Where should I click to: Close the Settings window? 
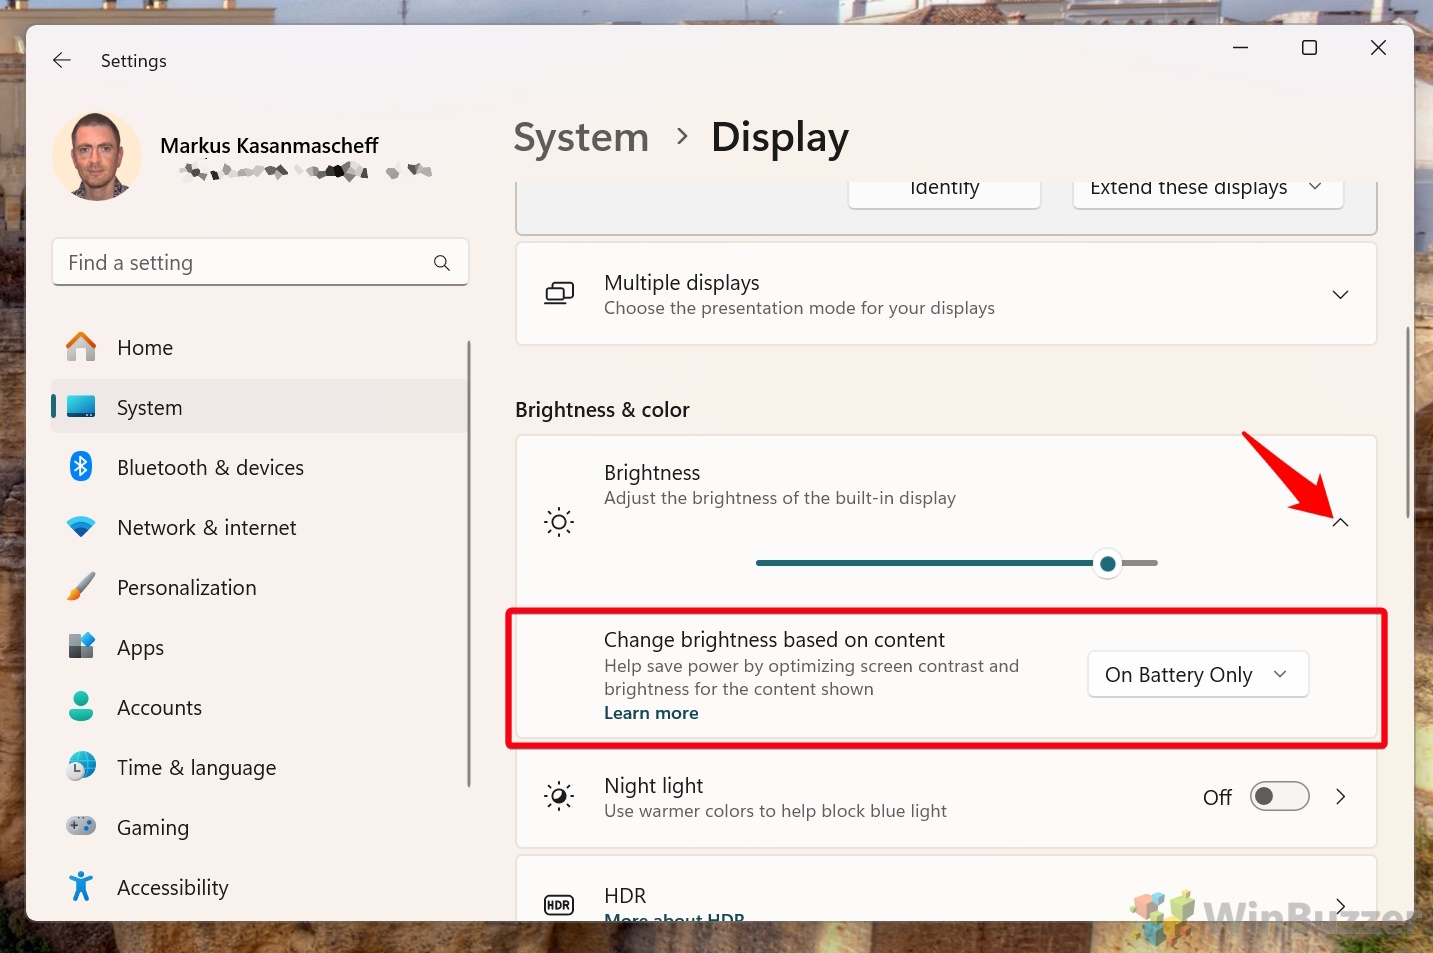pyautogui.click(x=1378, y=48)
